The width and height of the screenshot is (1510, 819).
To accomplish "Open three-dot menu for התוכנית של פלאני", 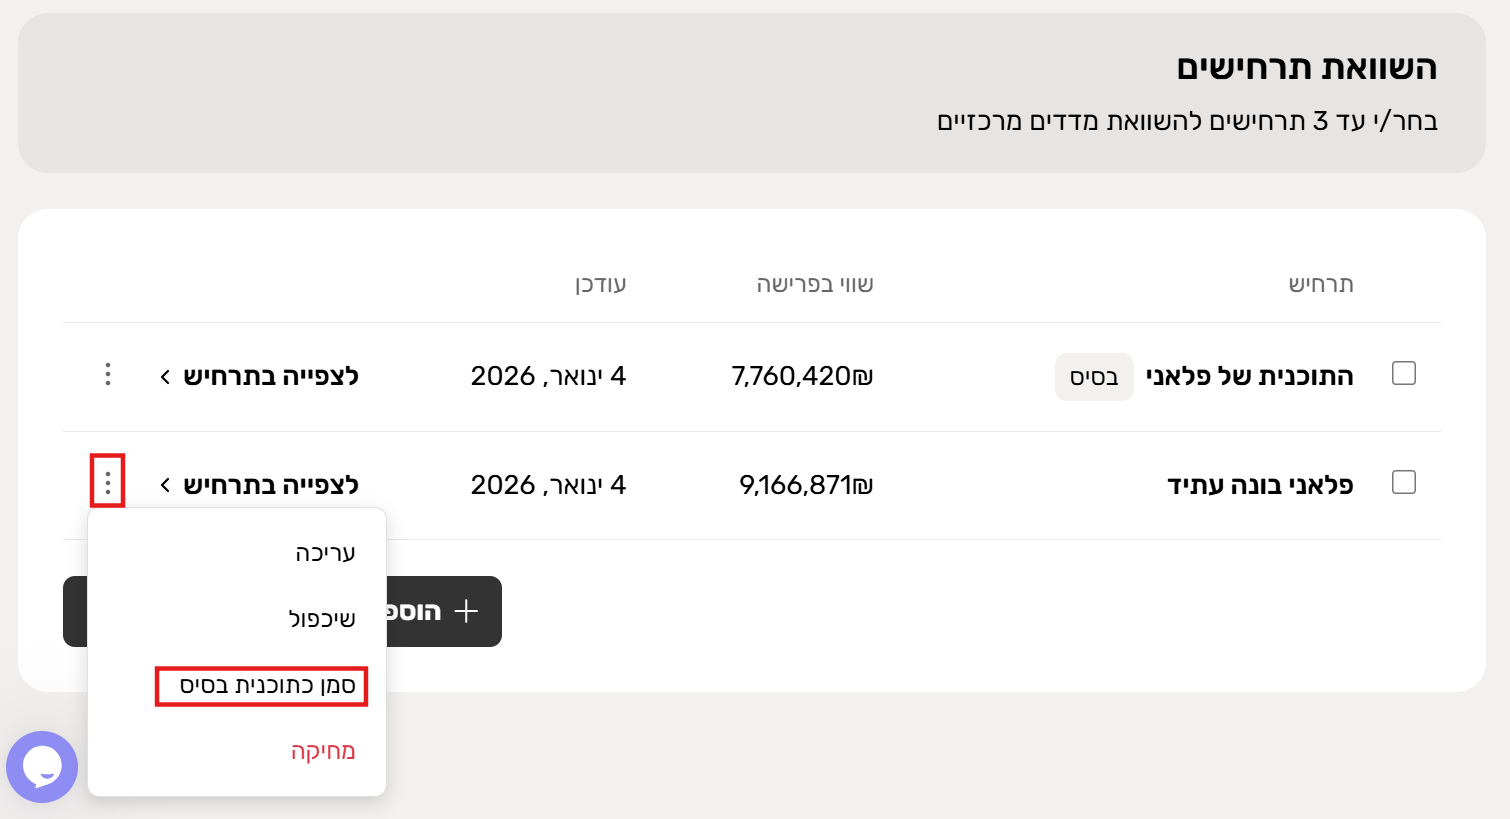I will point(108,375).
